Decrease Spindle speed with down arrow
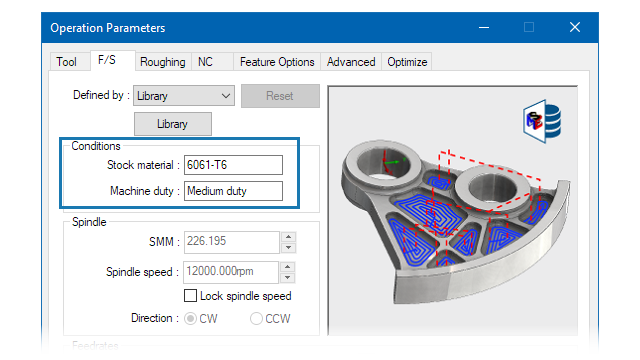This screenshot has width=640, height=360. pyautogui.click(x=288, y=278)
